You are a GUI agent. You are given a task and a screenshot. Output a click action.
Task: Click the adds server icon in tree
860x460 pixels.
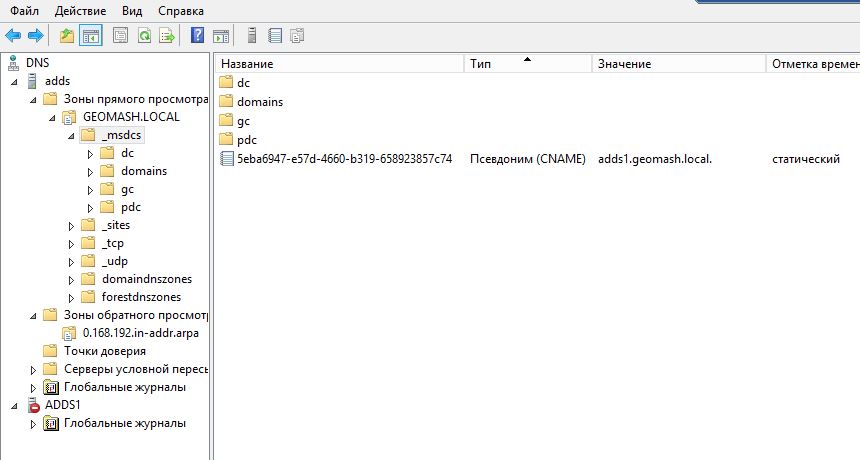[x=33, y=81]
